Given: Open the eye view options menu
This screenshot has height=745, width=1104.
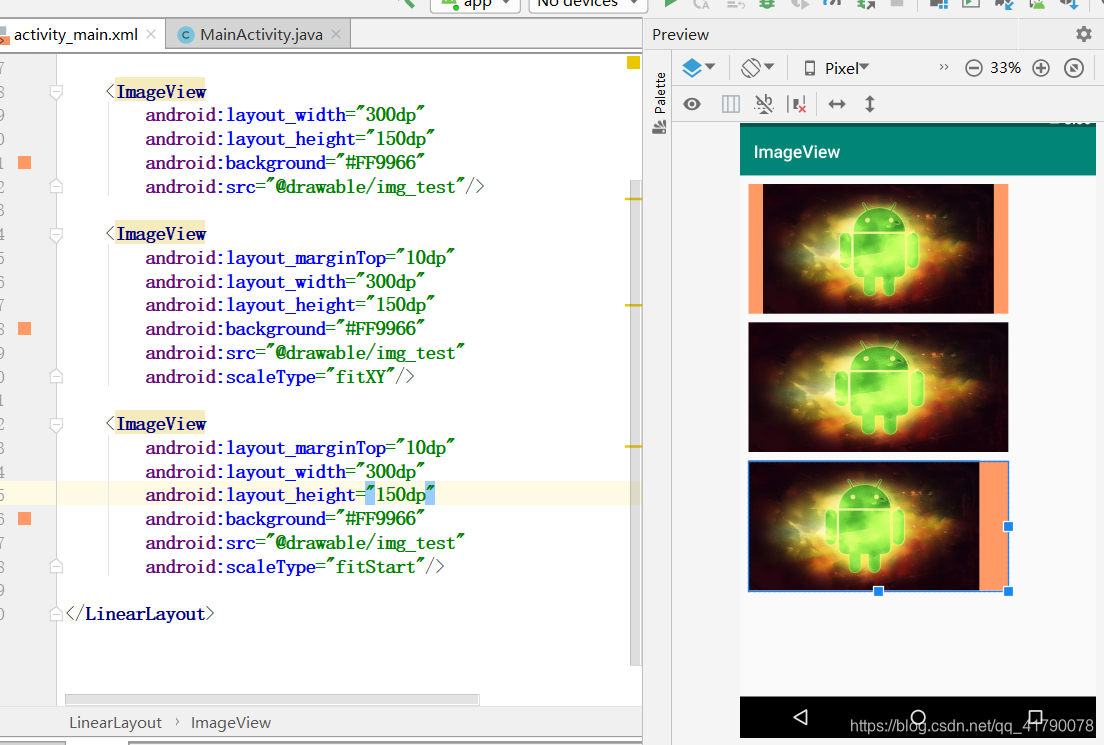Looking at the screenshot, I should click(x=692, y=104).
